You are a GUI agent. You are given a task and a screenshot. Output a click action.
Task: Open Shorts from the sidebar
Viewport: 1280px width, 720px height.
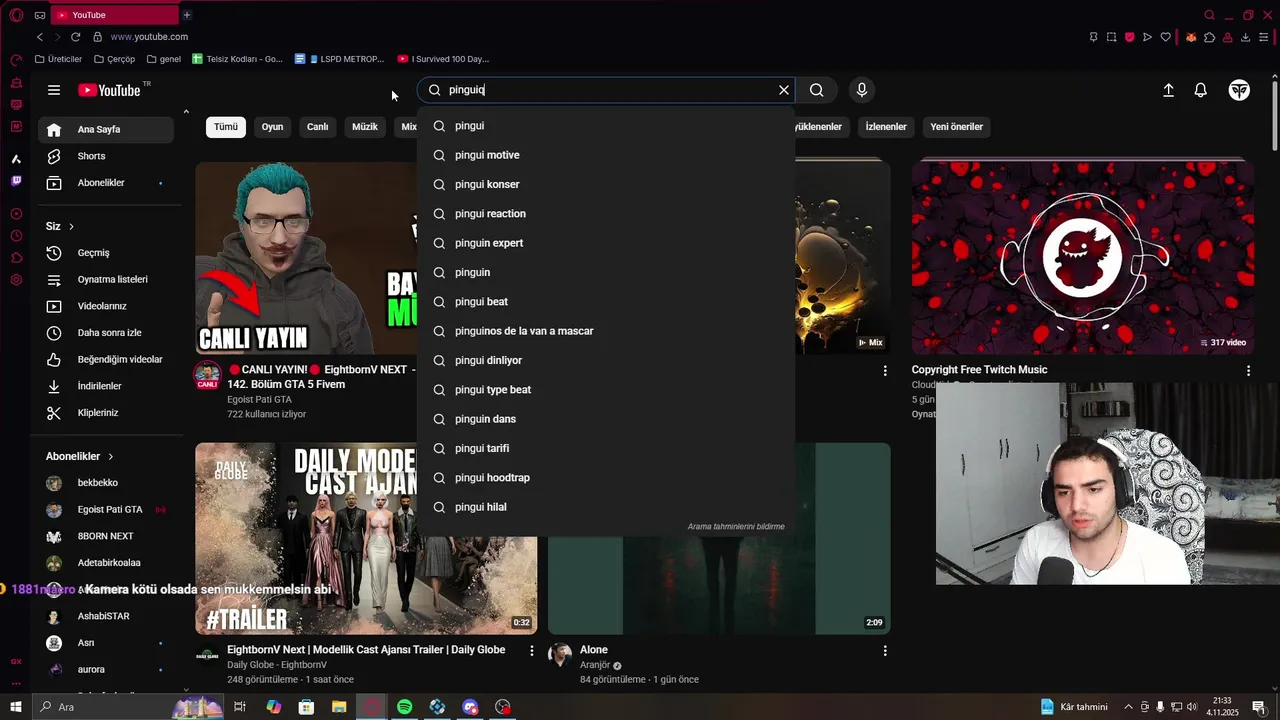coord(106,156)
